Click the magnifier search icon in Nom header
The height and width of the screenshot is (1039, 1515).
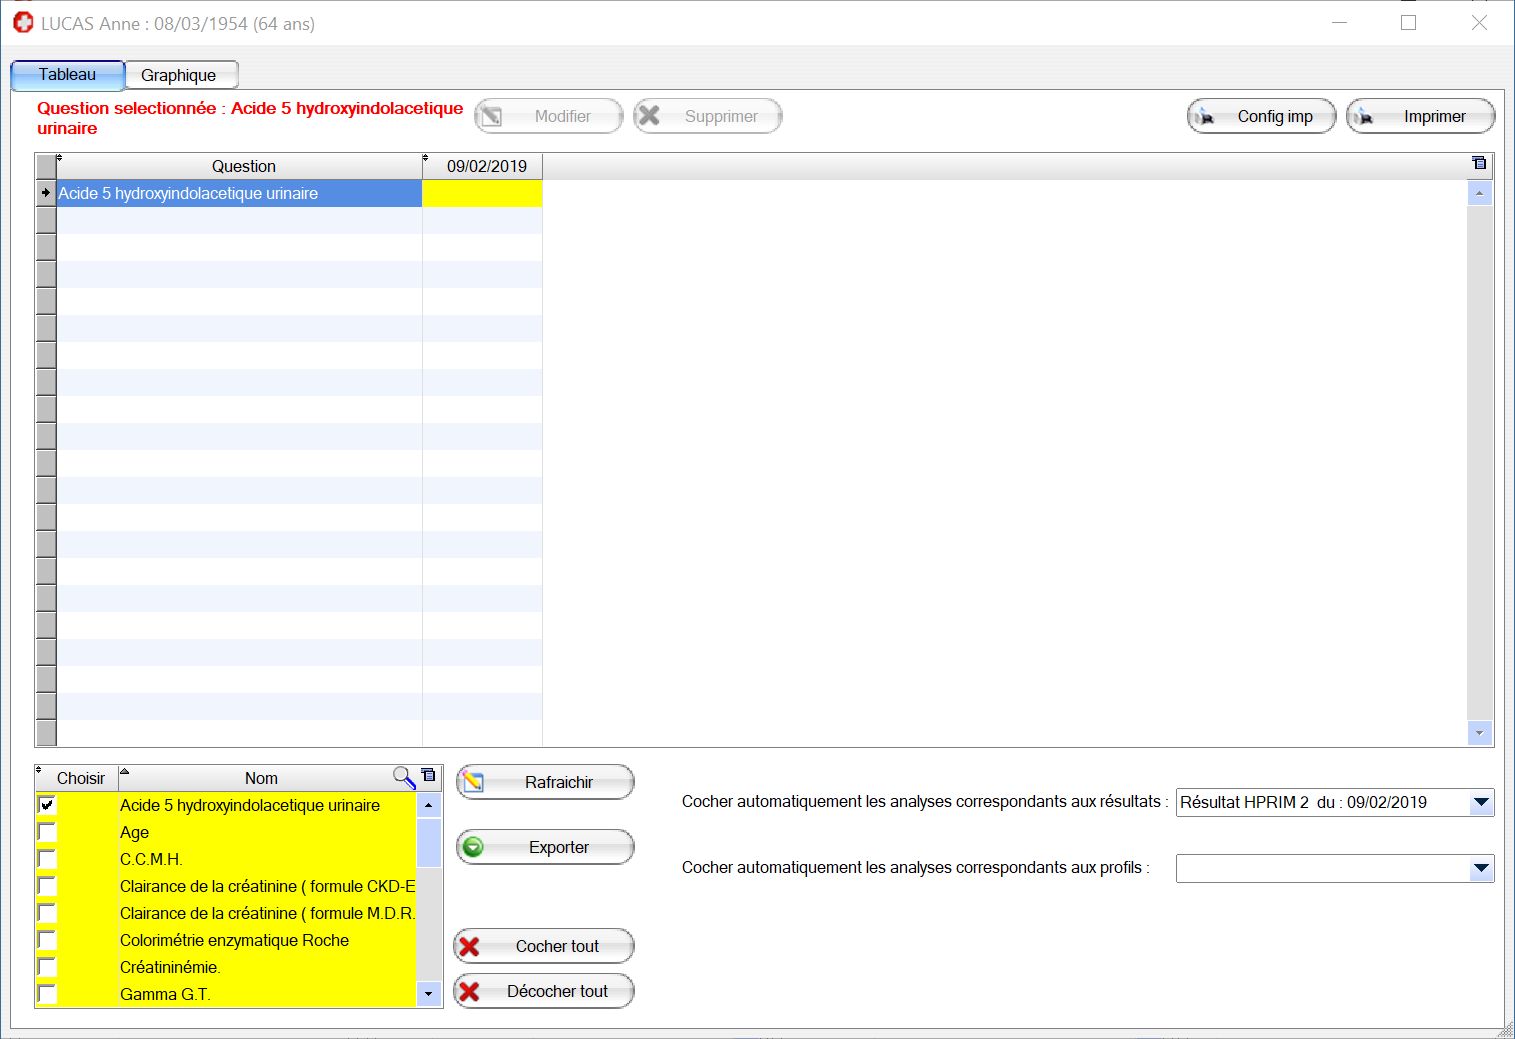click(x=403, y=777)
